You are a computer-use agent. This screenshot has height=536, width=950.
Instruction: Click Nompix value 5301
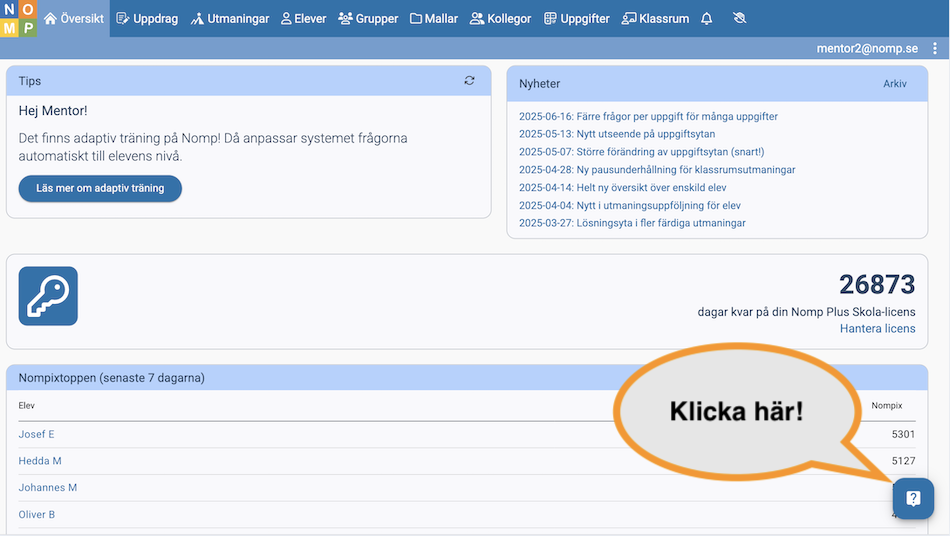click(903, 434)
